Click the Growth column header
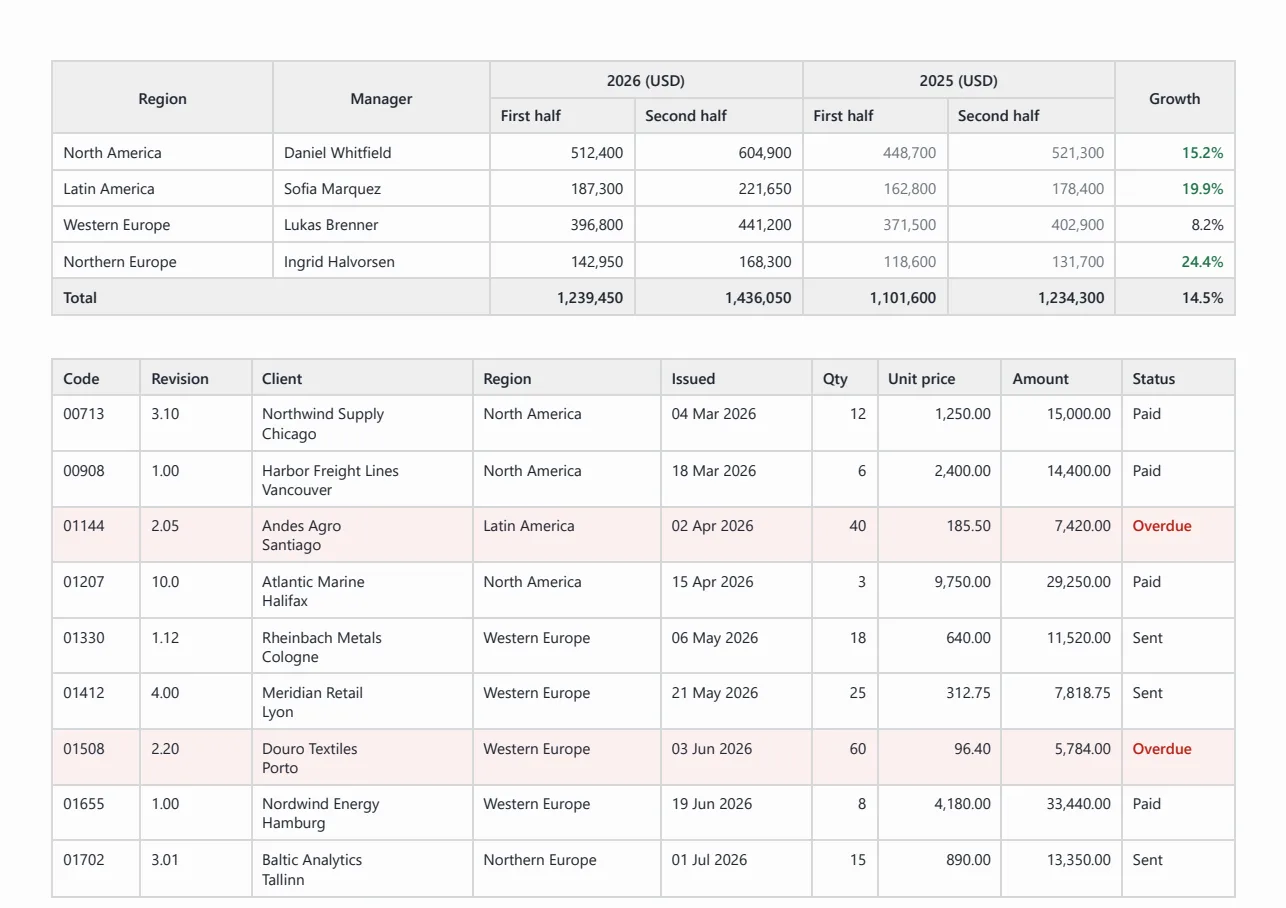The width and height of the screenshot is (1286, 908). [x=1174, y=98]
